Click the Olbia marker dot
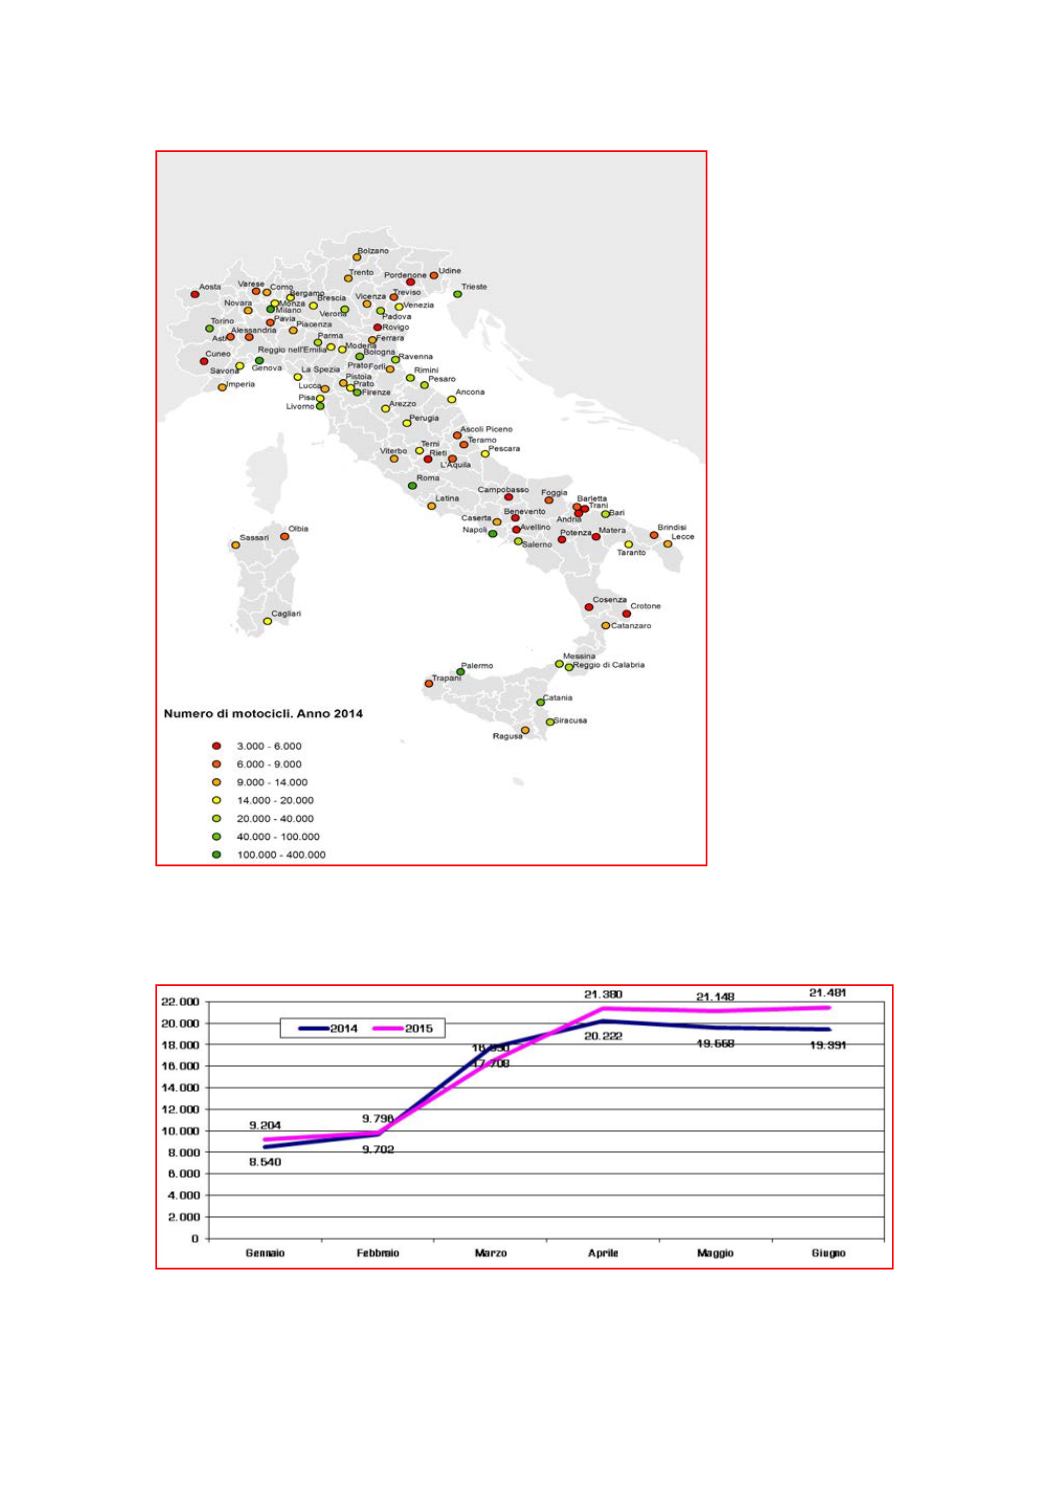 coord(284,537)
